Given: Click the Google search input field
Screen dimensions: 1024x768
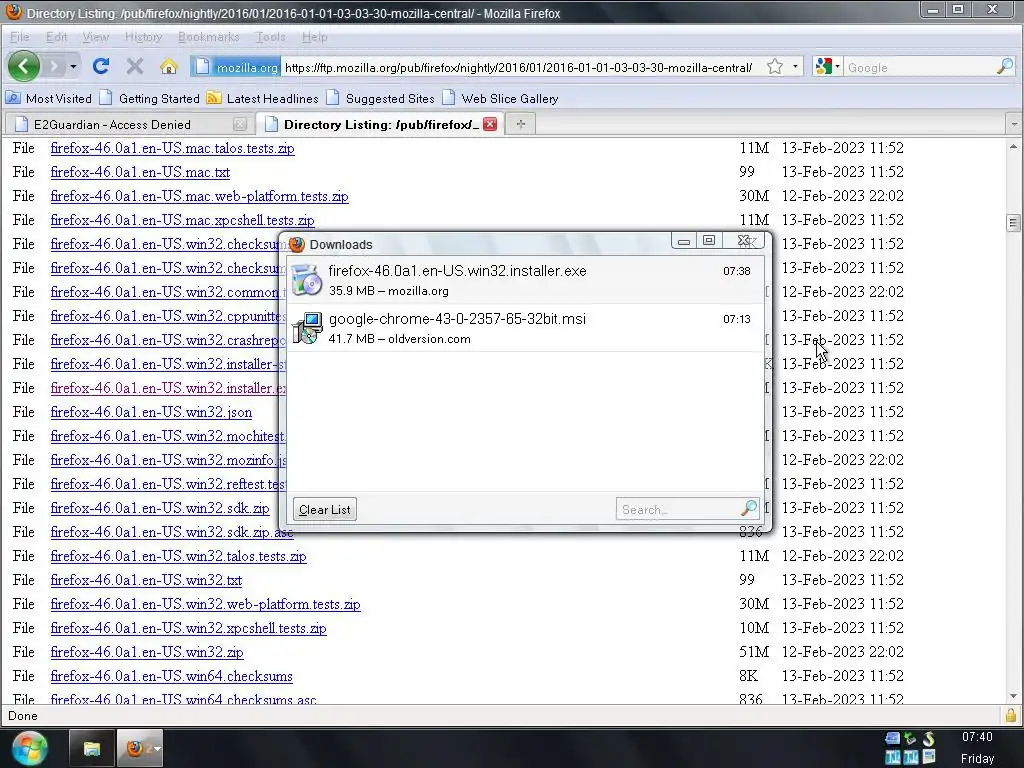Looking at the screenshot, I should coord(919,67).
